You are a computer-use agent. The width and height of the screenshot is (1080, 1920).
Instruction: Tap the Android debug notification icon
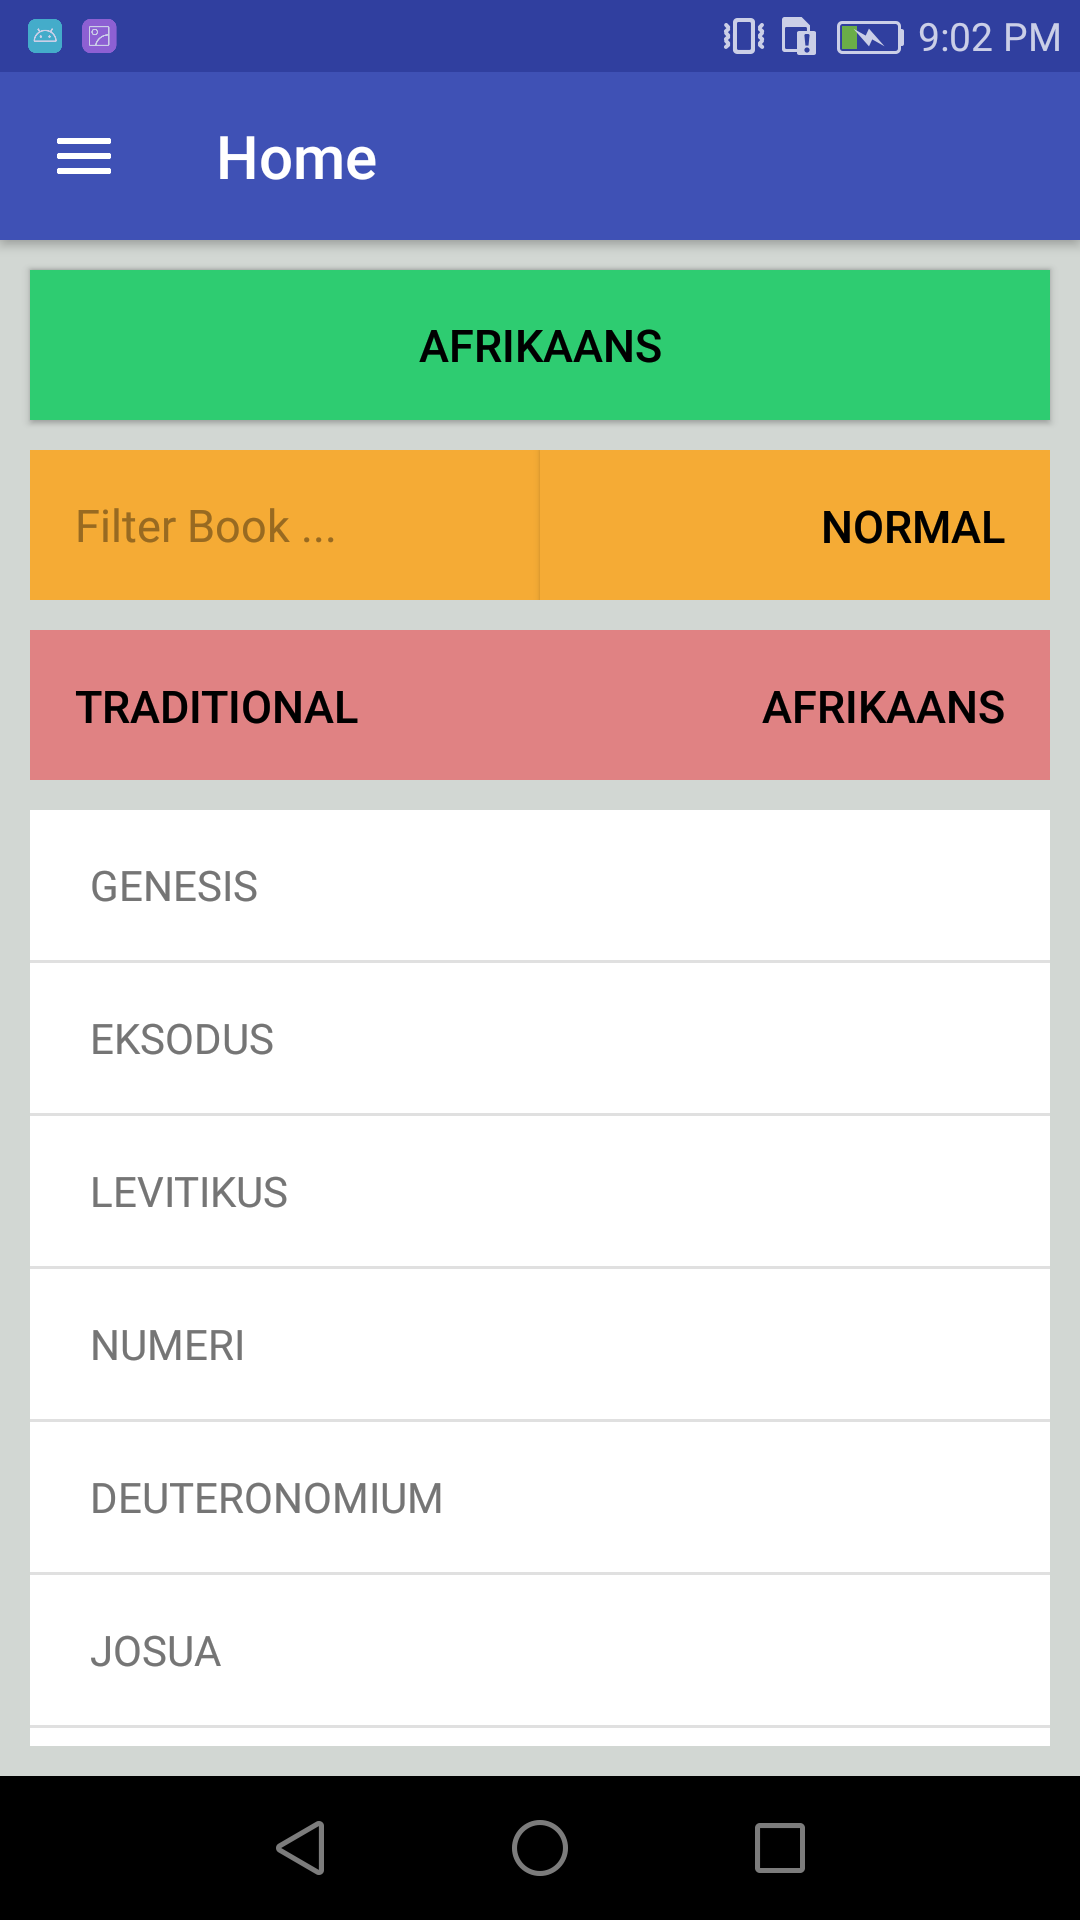tap(45, 37)
